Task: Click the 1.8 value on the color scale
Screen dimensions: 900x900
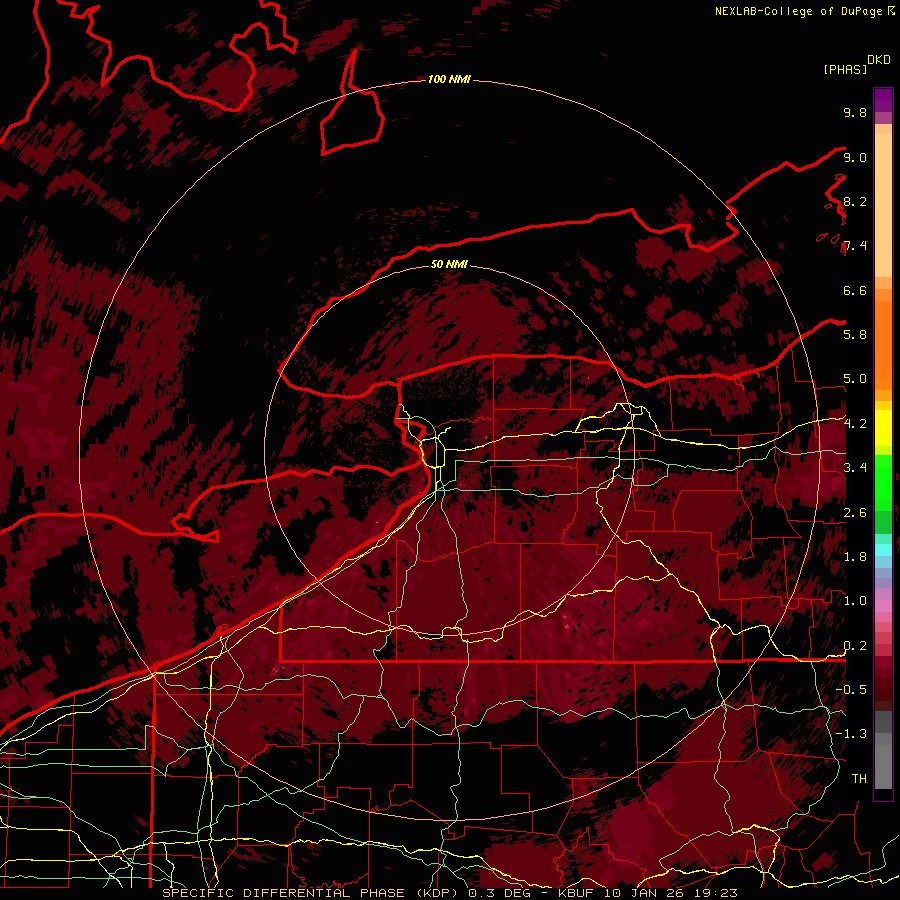Action: (855, 557)
